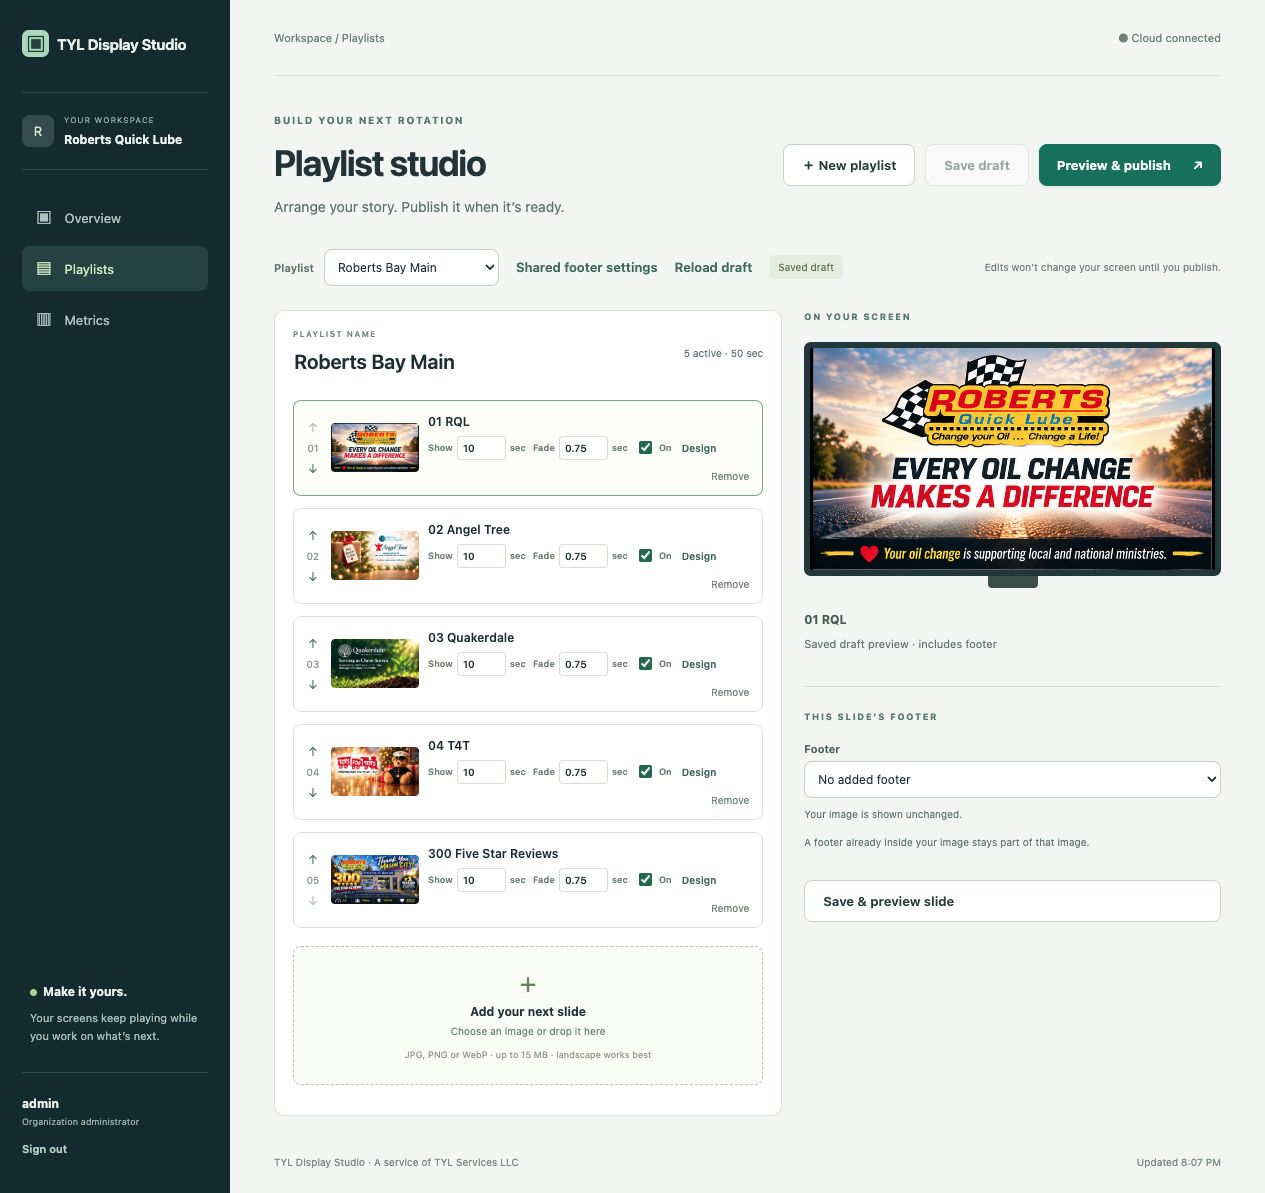The height and width of the screenshot is (1193, 1265).
Task: Select the 01 RQL slide thumbnail
Action: click(x=375, y=447)
